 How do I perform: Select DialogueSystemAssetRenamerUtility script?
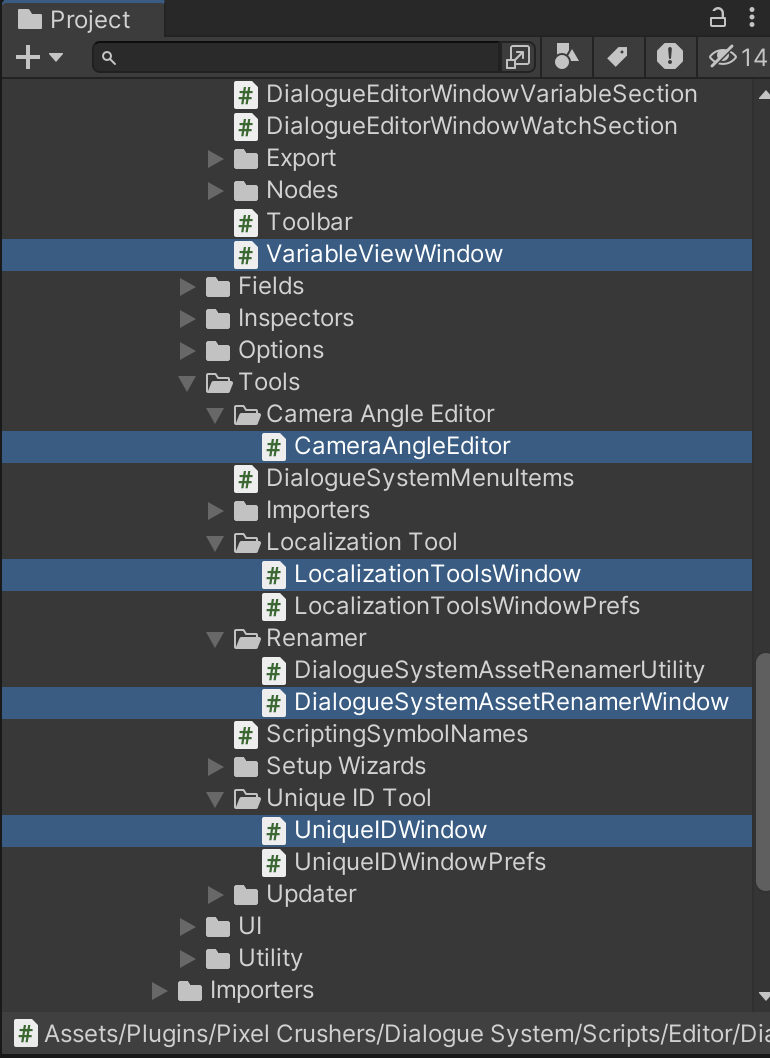click(499, 670)
